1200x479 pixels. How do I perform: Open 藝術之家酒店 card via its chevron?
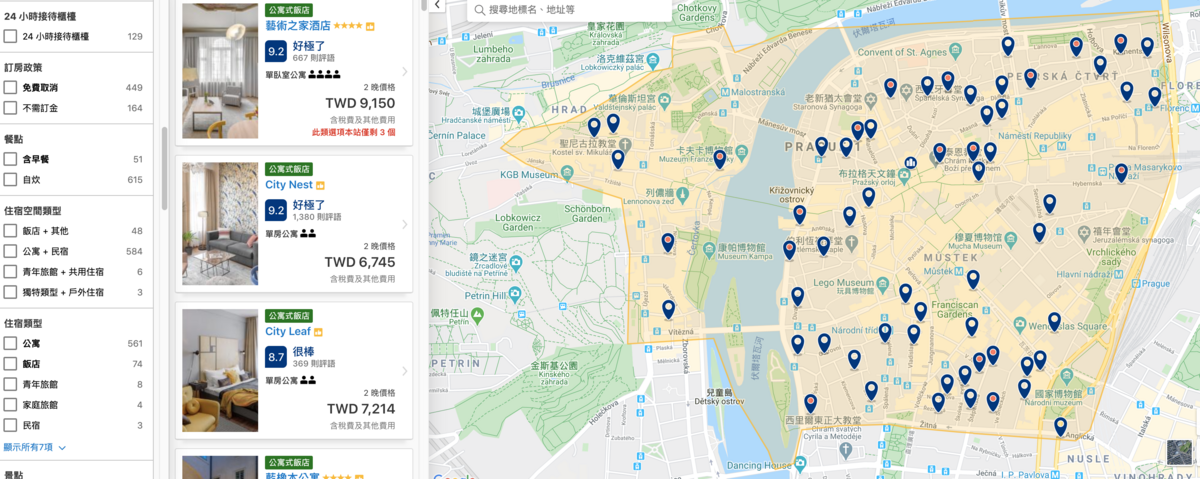click(404, 72)
